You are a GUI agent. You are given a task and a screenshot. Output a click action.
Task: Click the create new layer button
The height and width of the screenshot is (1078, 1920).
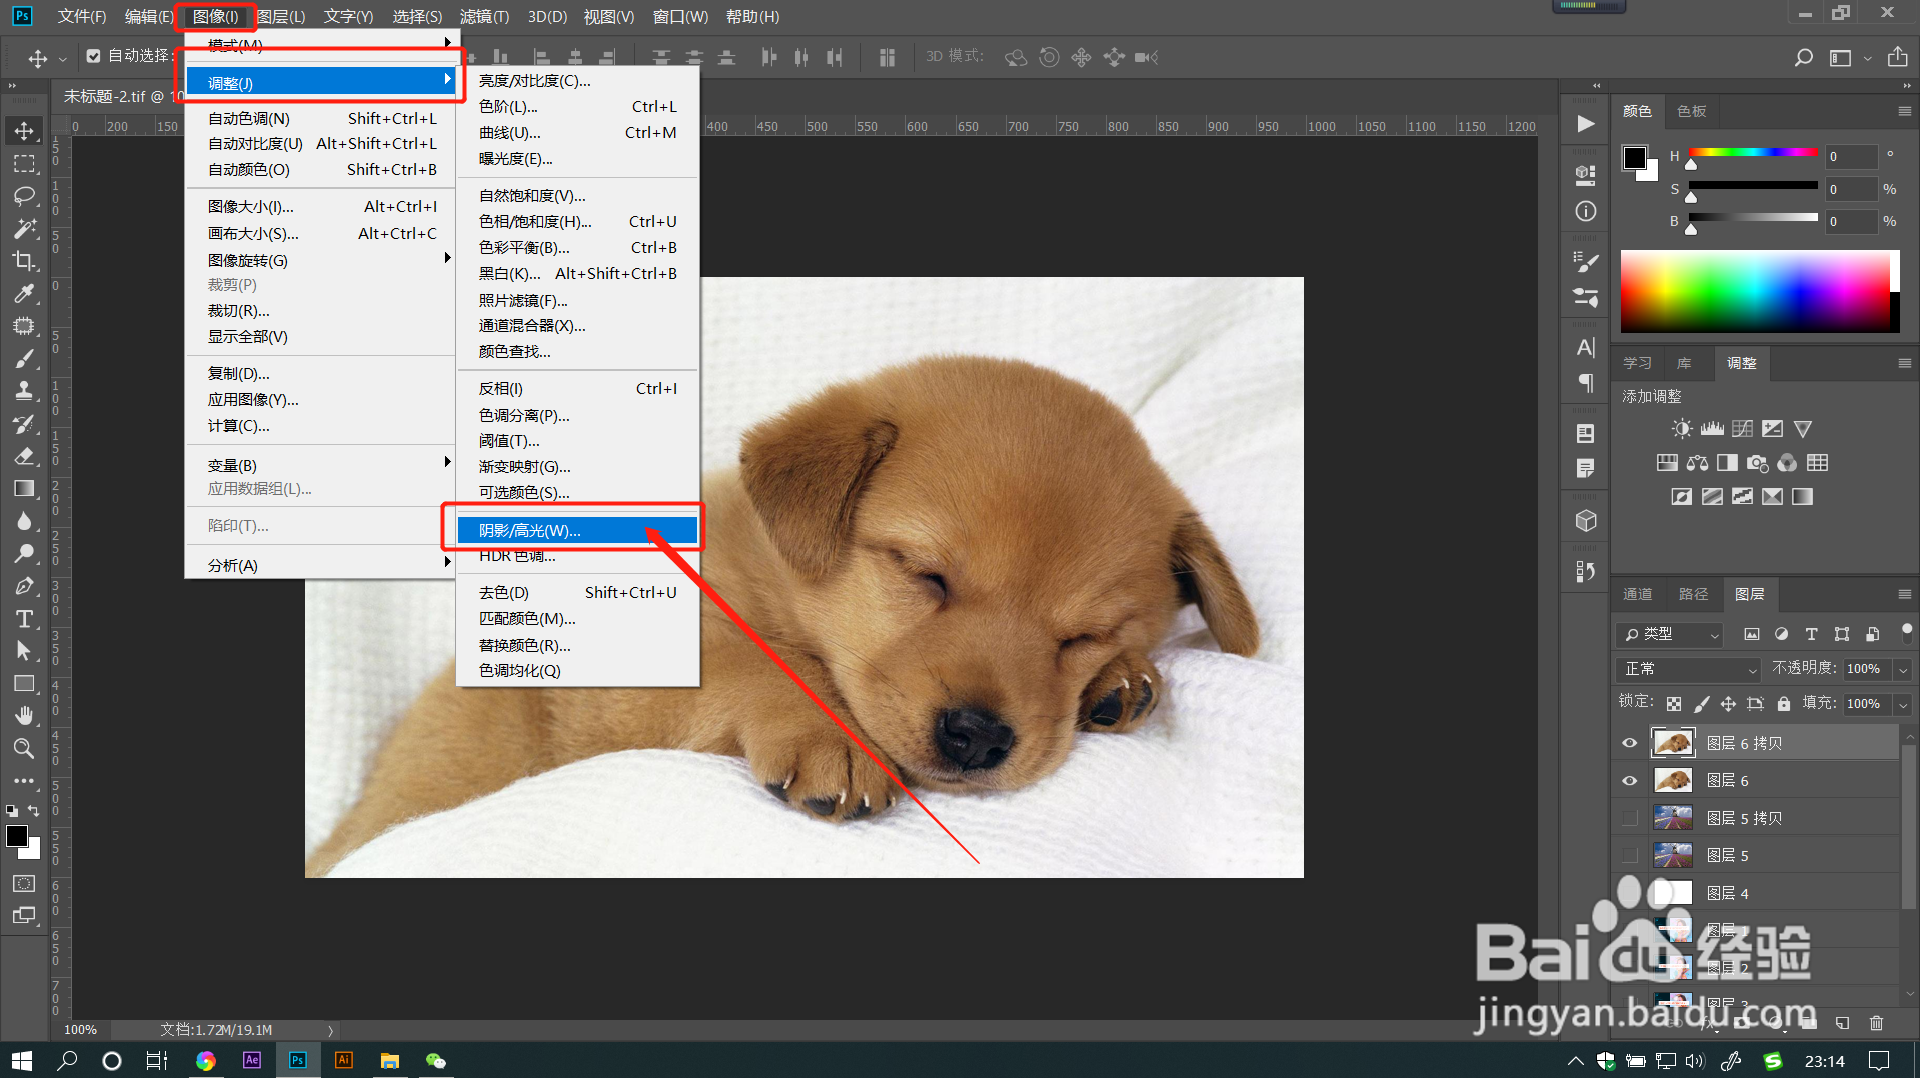[1842, 1023]
